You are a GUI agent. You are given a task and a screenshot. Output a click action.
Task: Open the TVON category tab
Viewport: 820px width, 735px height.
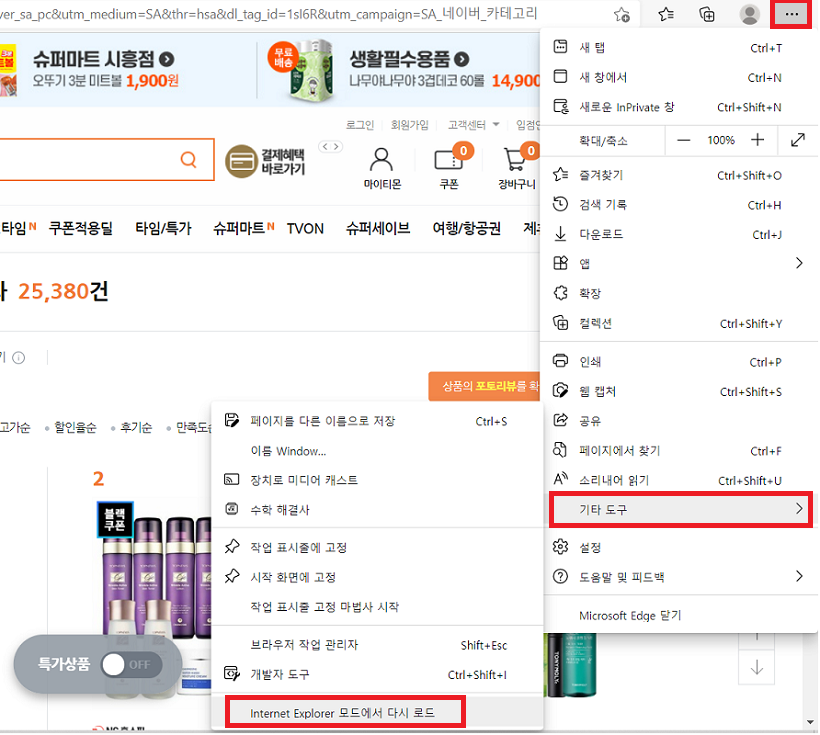[x=305, y=229]
